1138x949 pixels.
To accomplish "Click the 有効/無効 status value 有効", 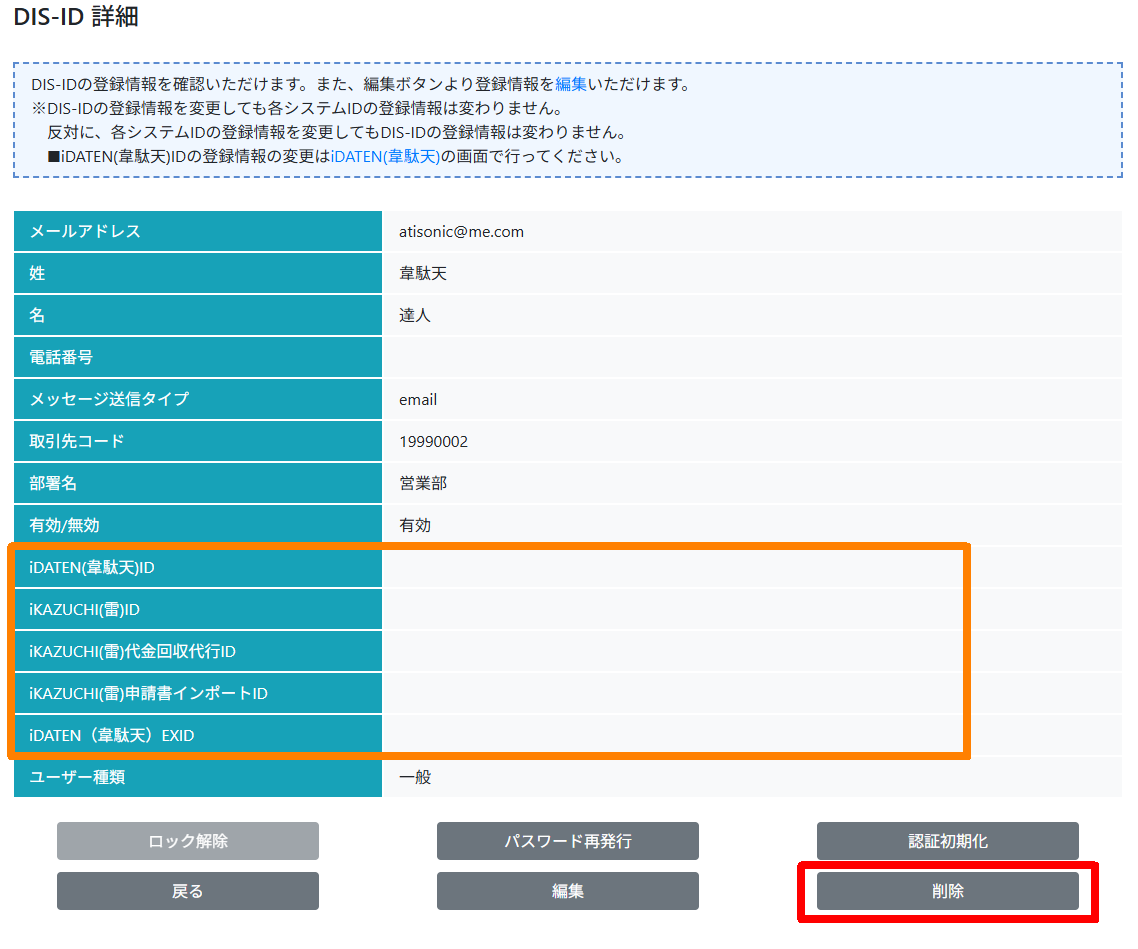I will pos(415,526).
